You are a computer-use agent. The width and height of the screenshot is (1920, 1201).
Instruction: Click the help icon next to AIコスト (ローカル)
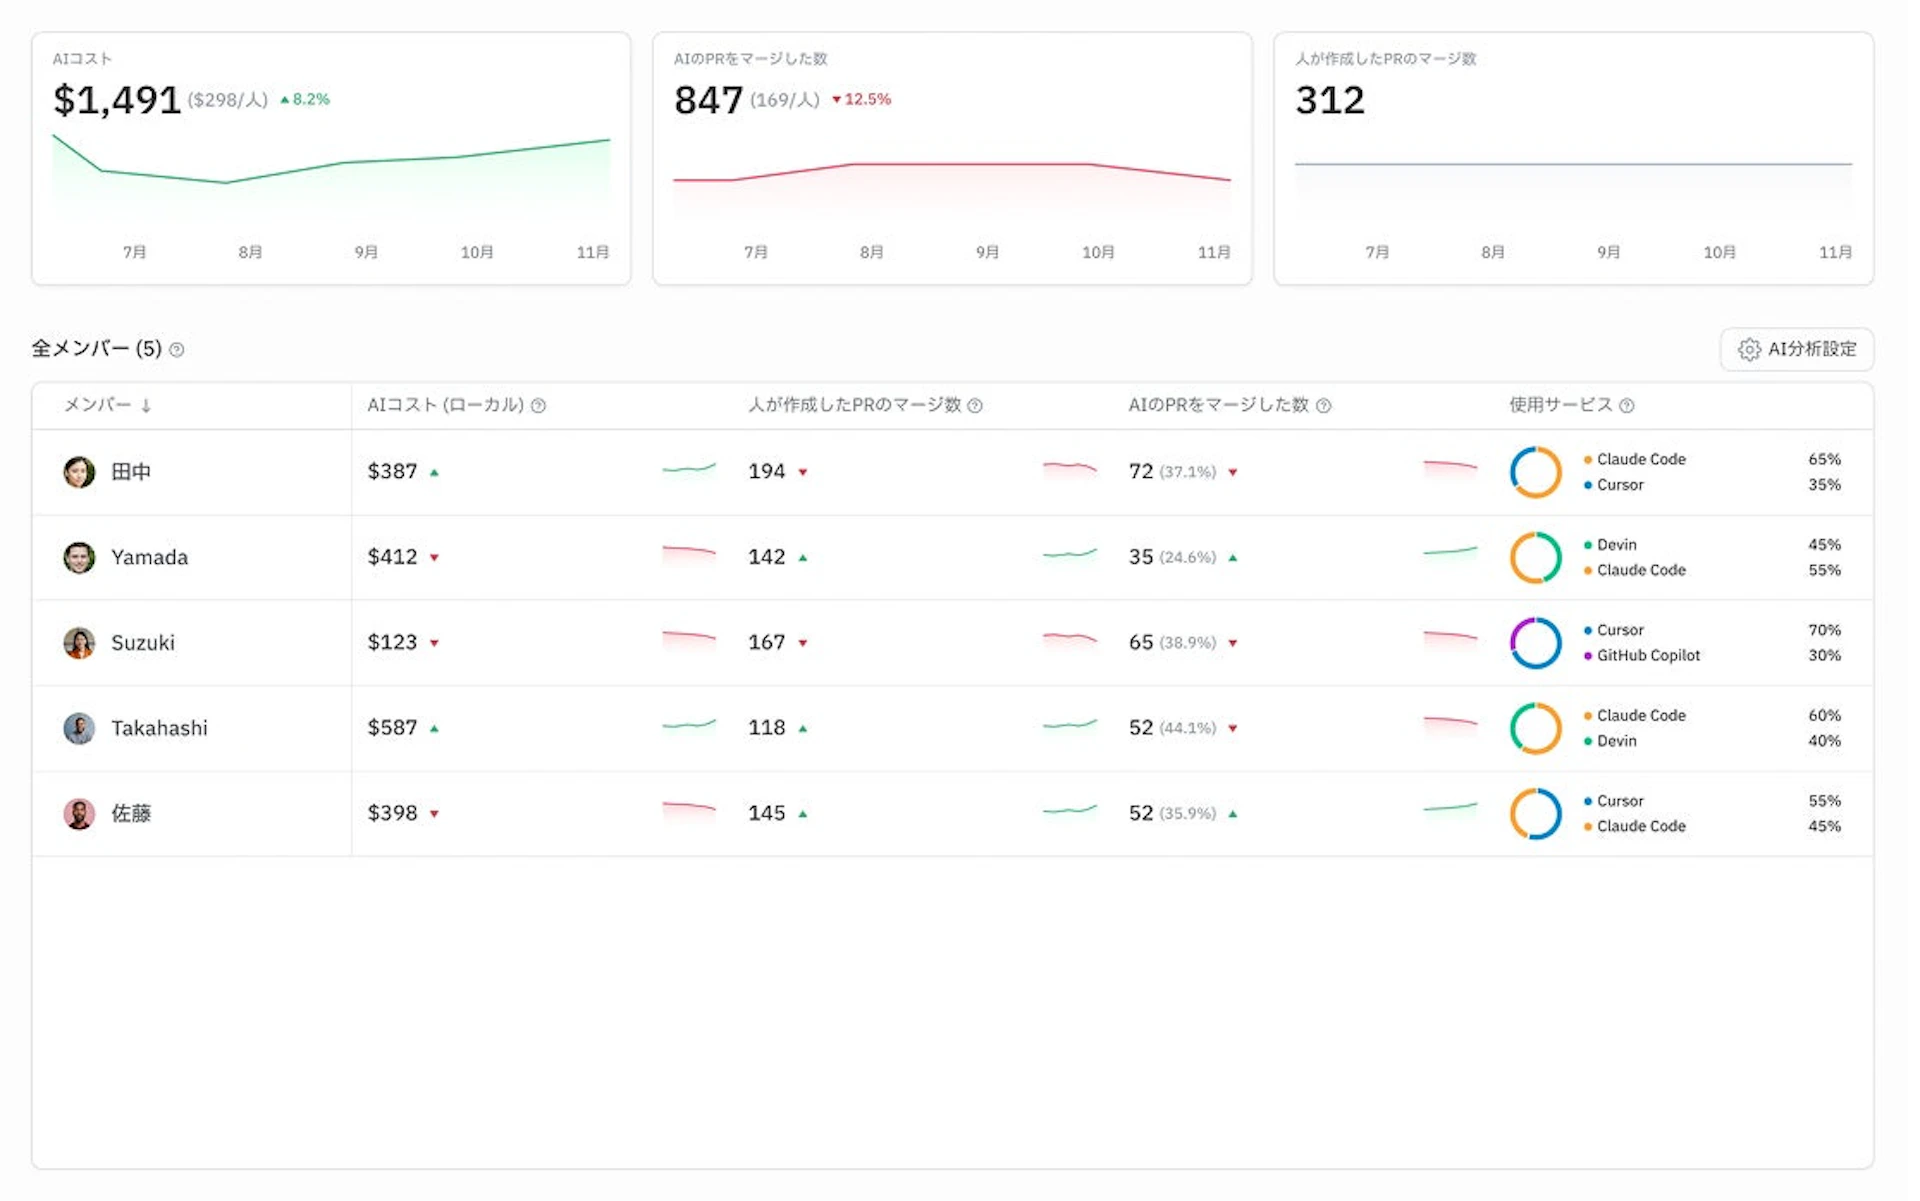(538, 406)
